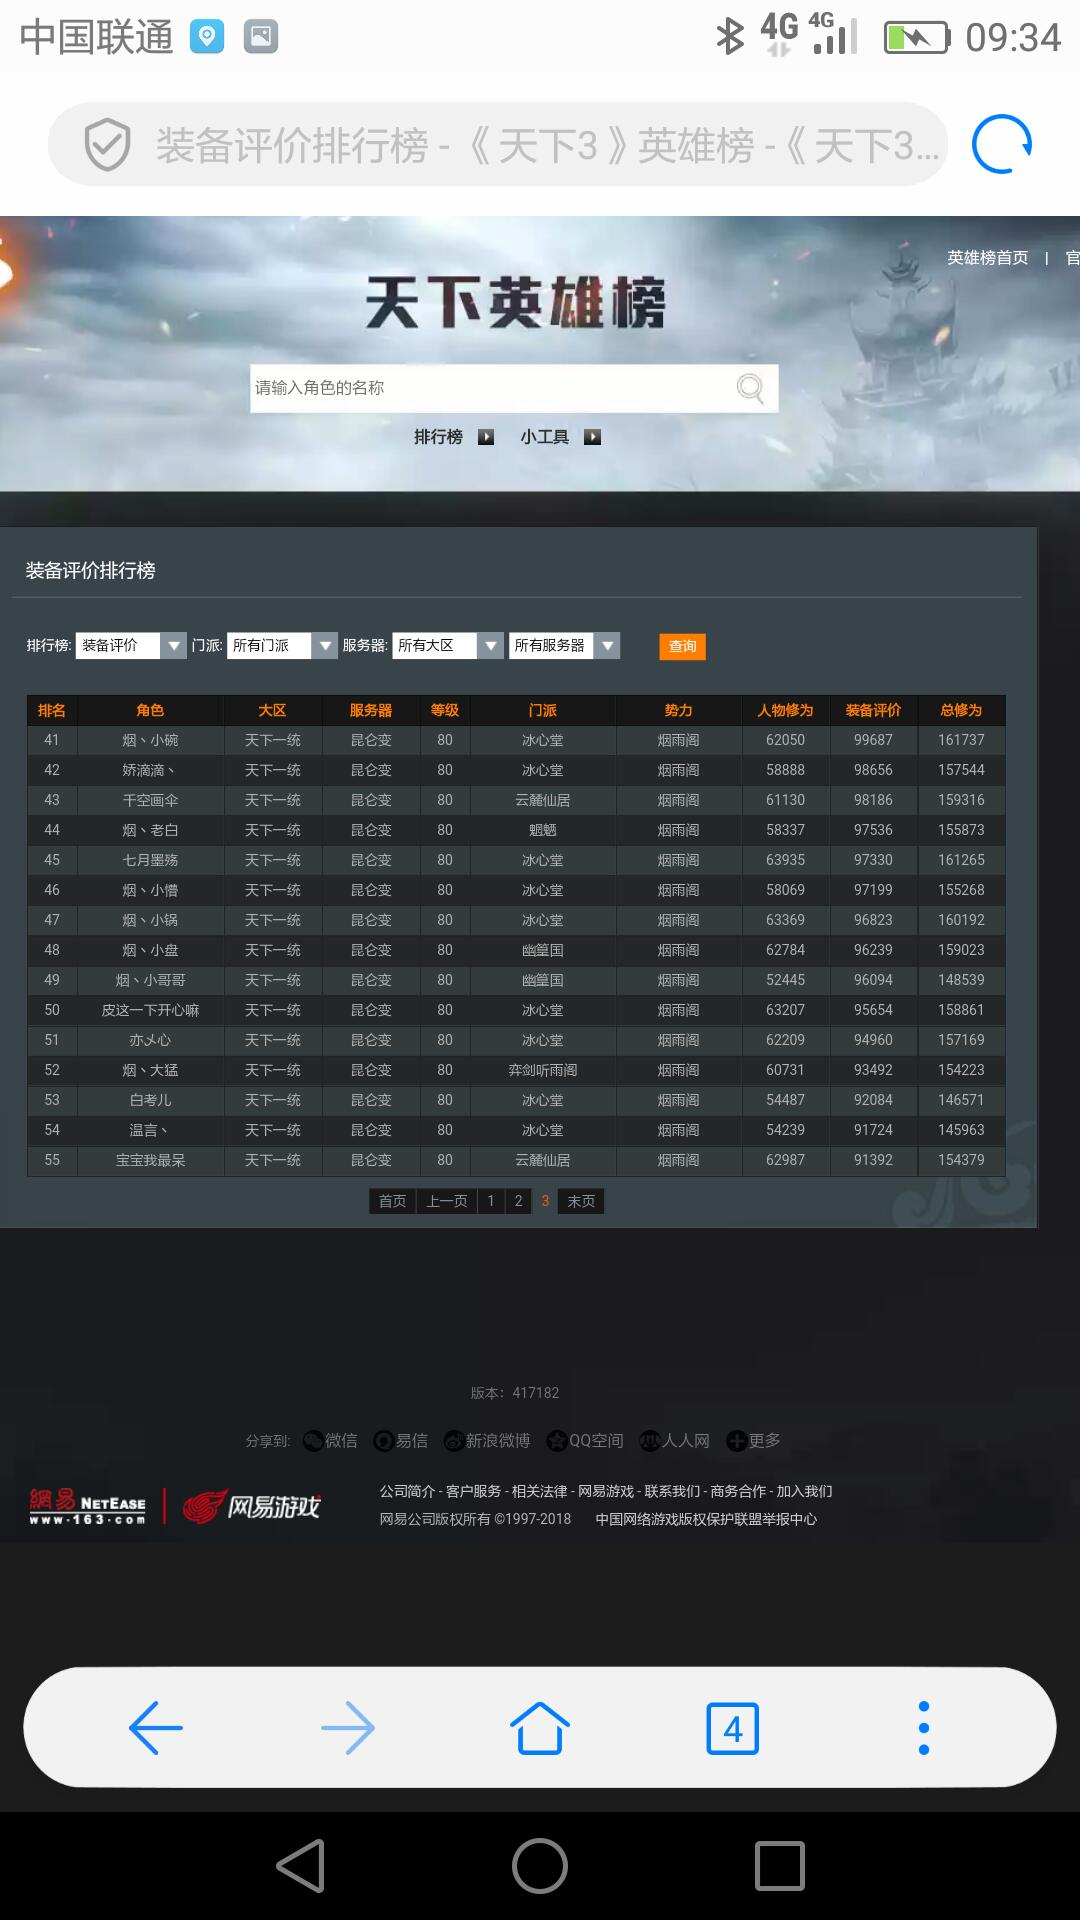Share to 微信 icon
The image size is (1080, 1920).
pyautogui.click(x=313, y=1440)
